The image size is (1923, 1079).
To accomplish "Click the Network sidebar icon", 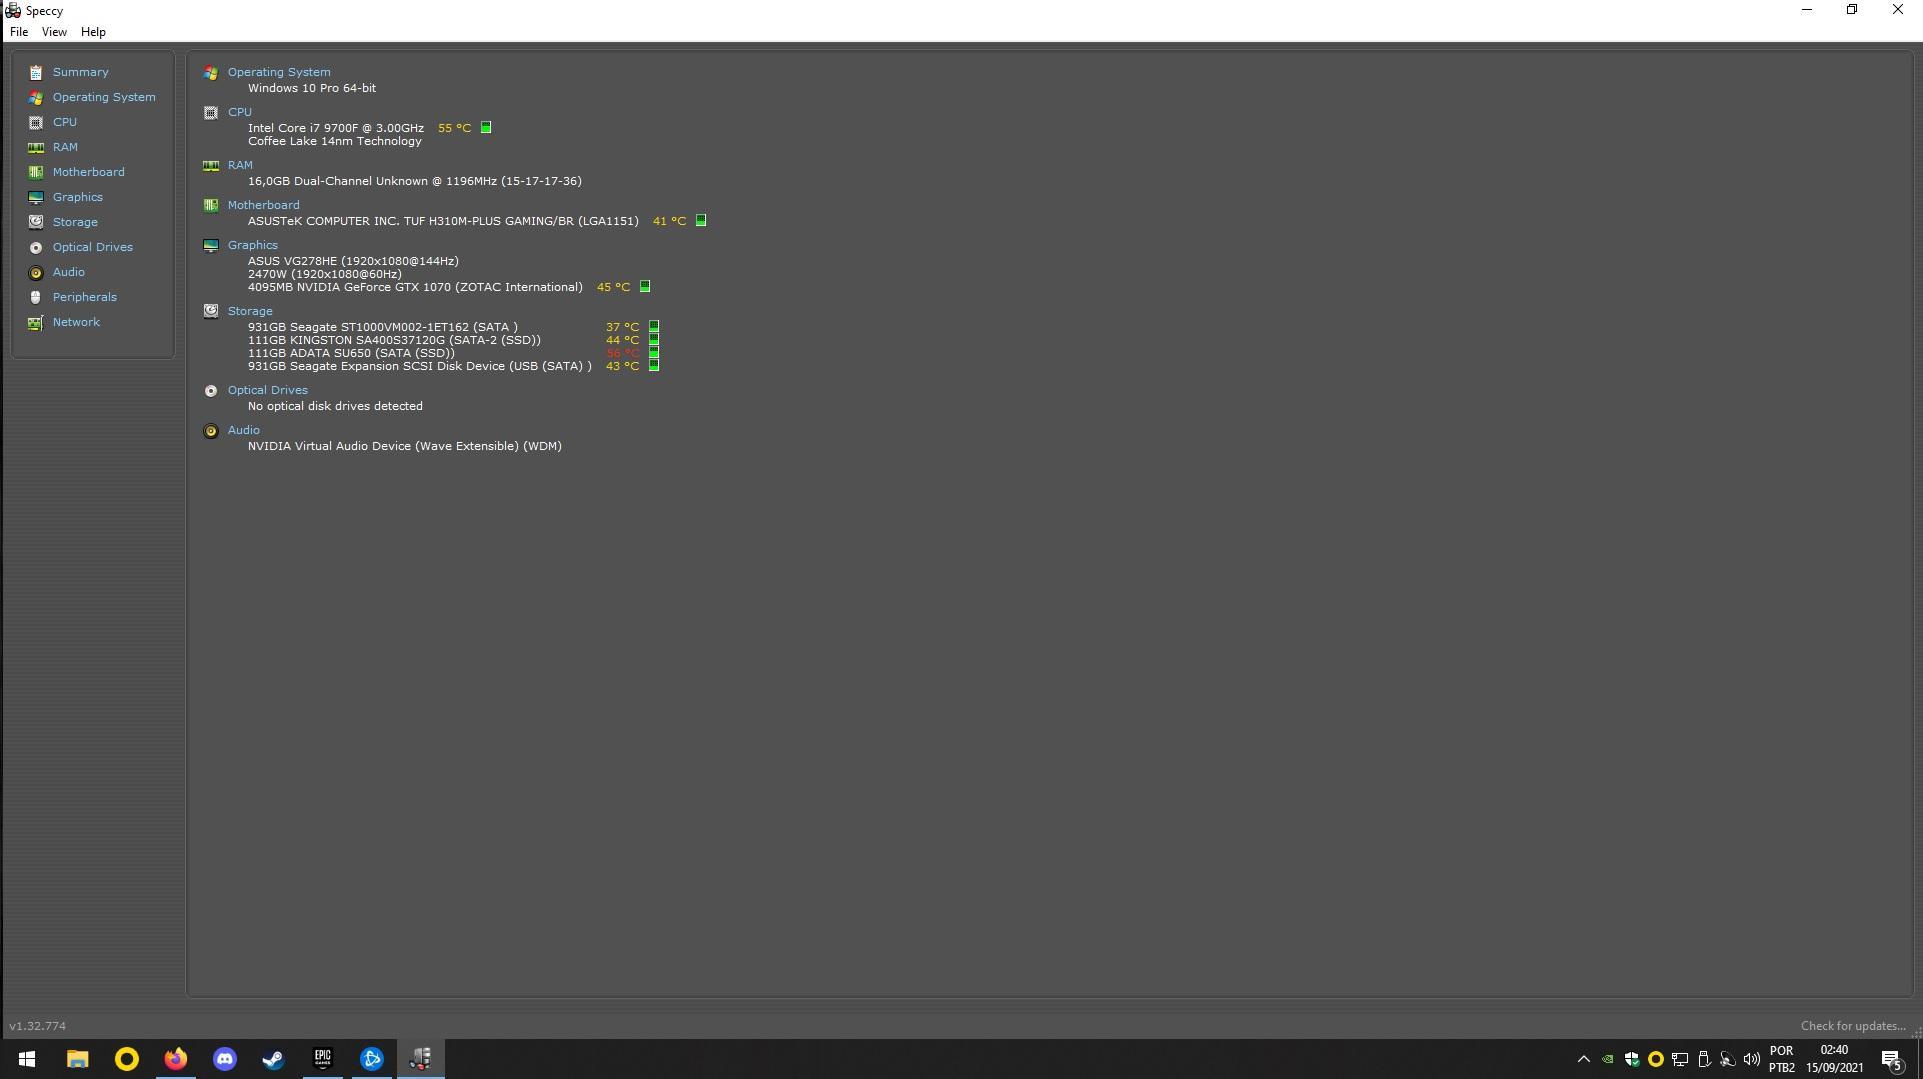I will [36, 322].
